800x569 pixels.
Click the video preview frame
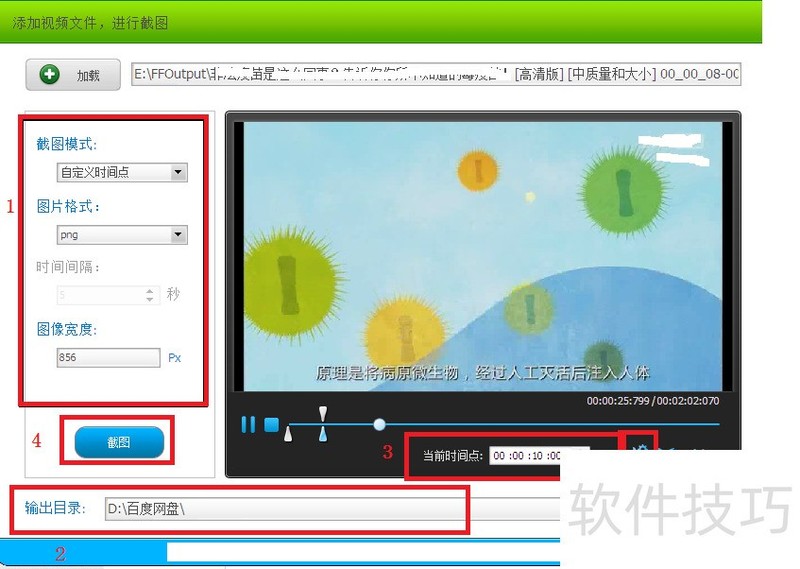pos(483,257)
